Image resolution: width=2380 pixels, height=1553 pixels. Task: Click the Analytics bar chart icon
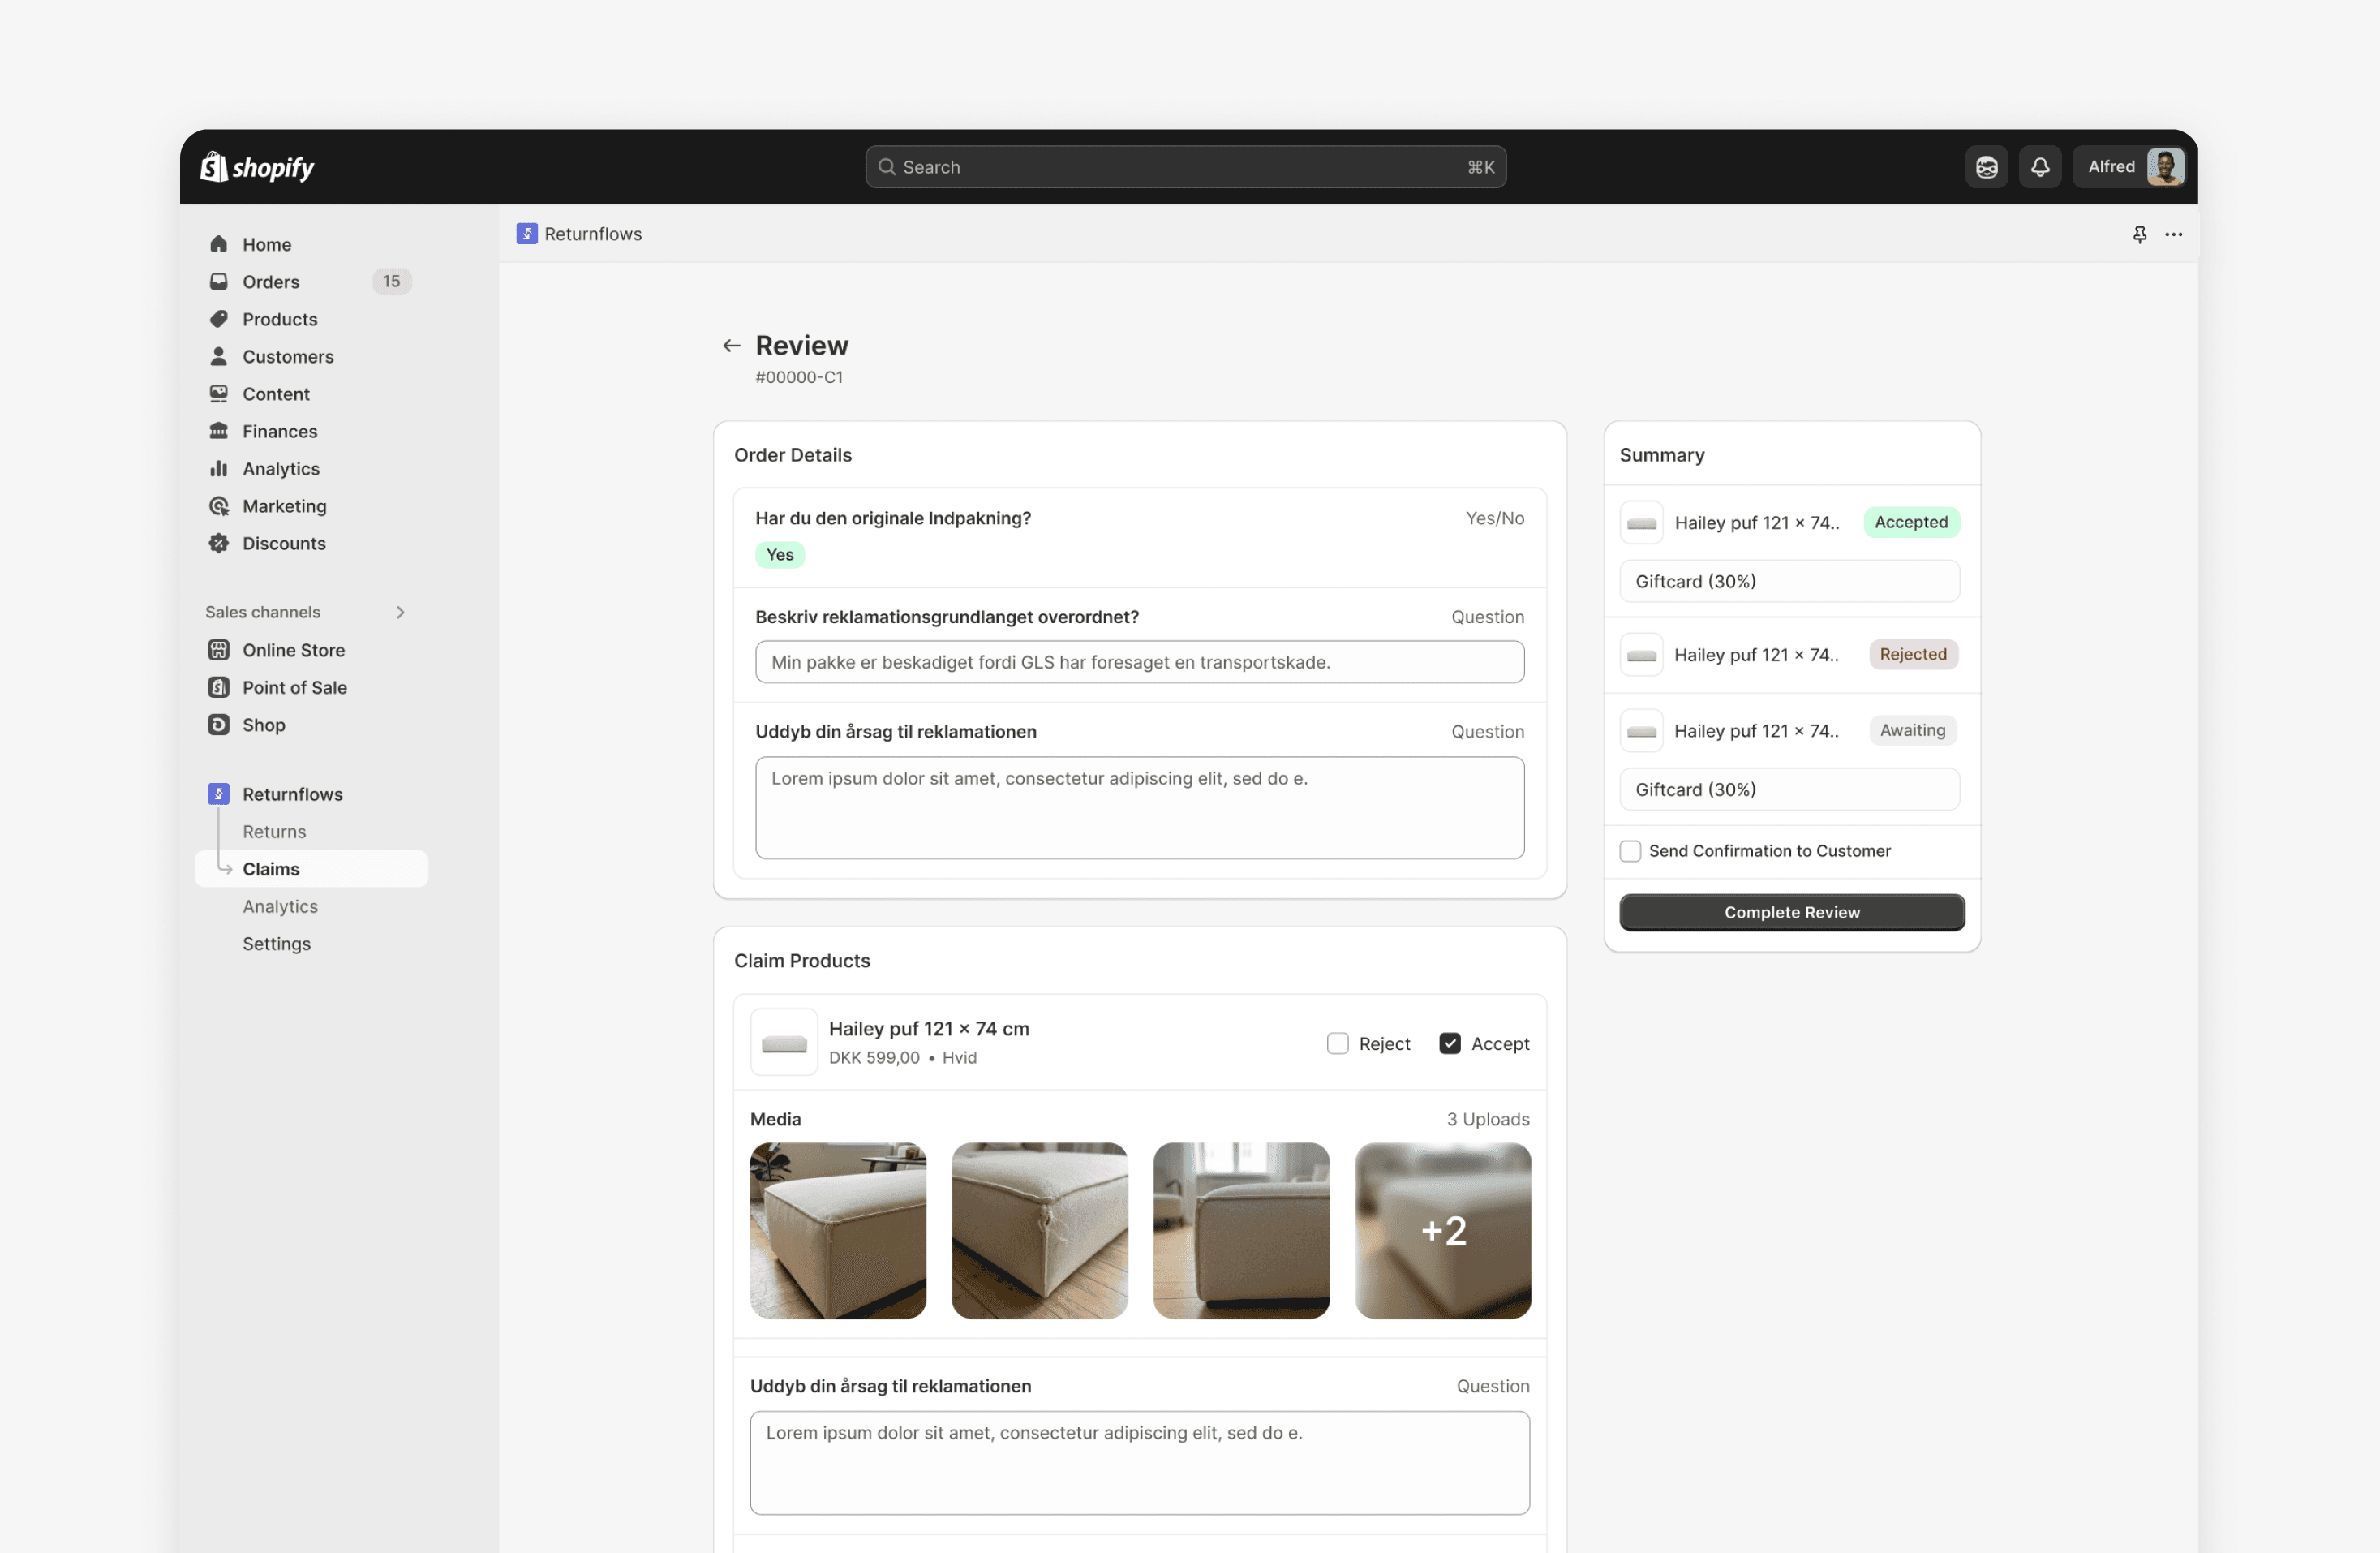[219, 468]
